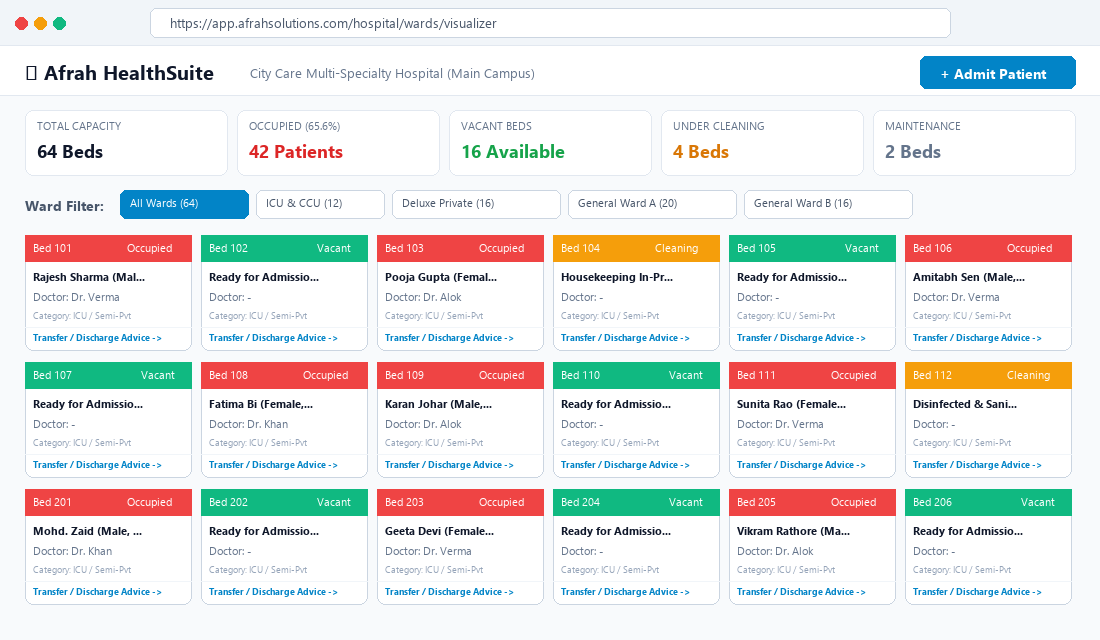Select the All Wards (64) filter

click(x=185, y=204)
